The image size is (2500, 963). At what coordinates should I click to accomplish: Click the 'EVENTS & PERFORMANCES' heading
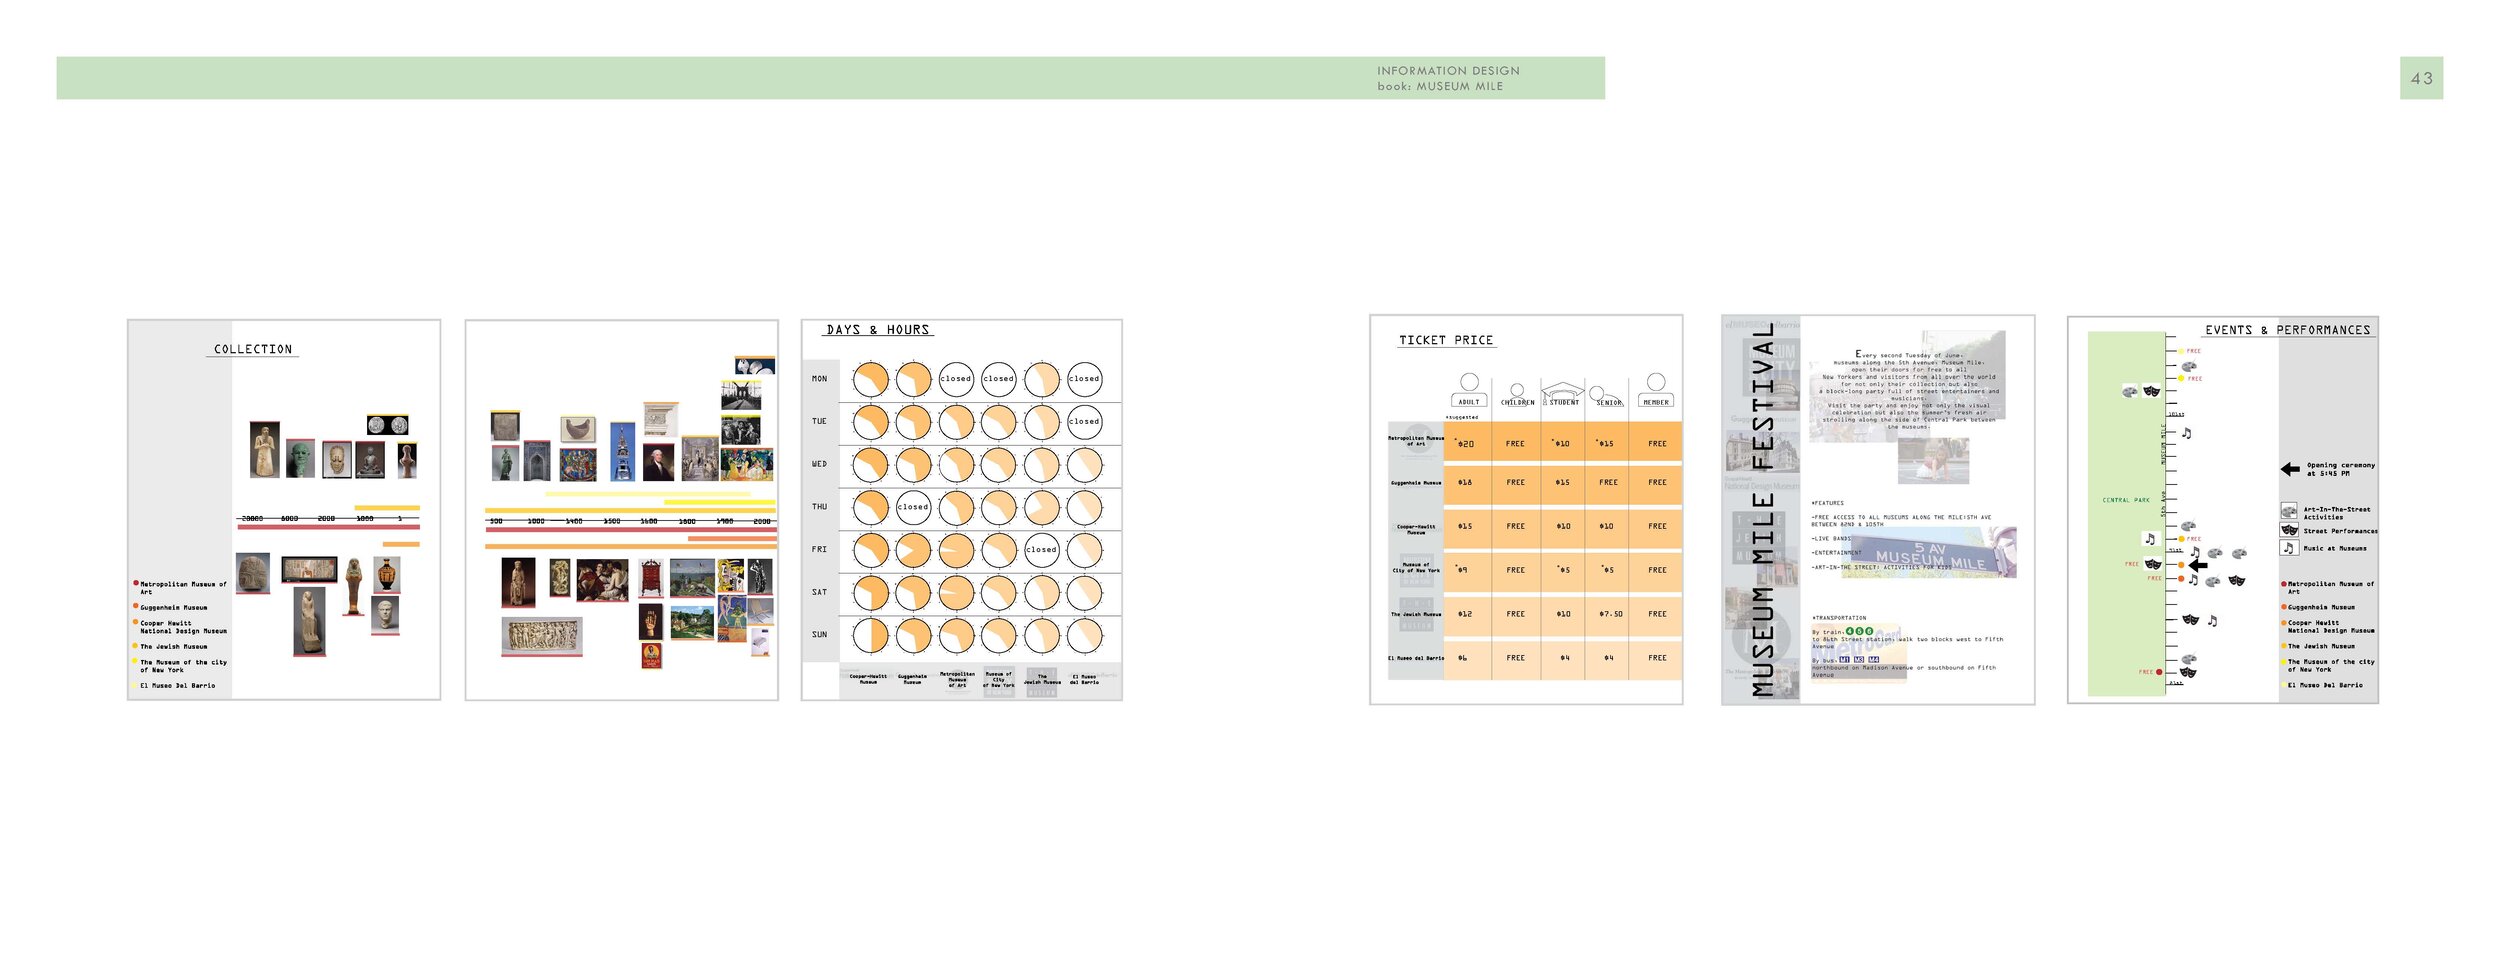pos(2288,330)
